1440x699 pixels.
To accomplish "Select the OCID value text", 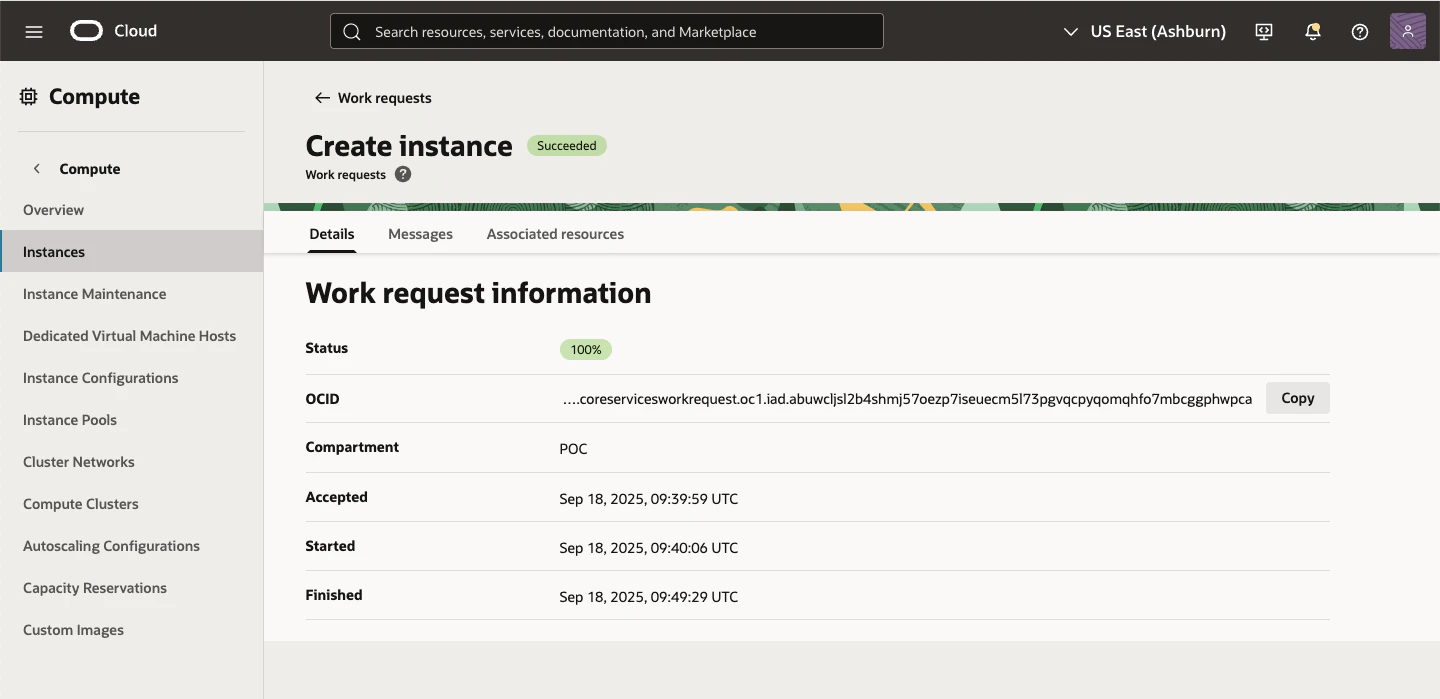I will click(908, 399).
